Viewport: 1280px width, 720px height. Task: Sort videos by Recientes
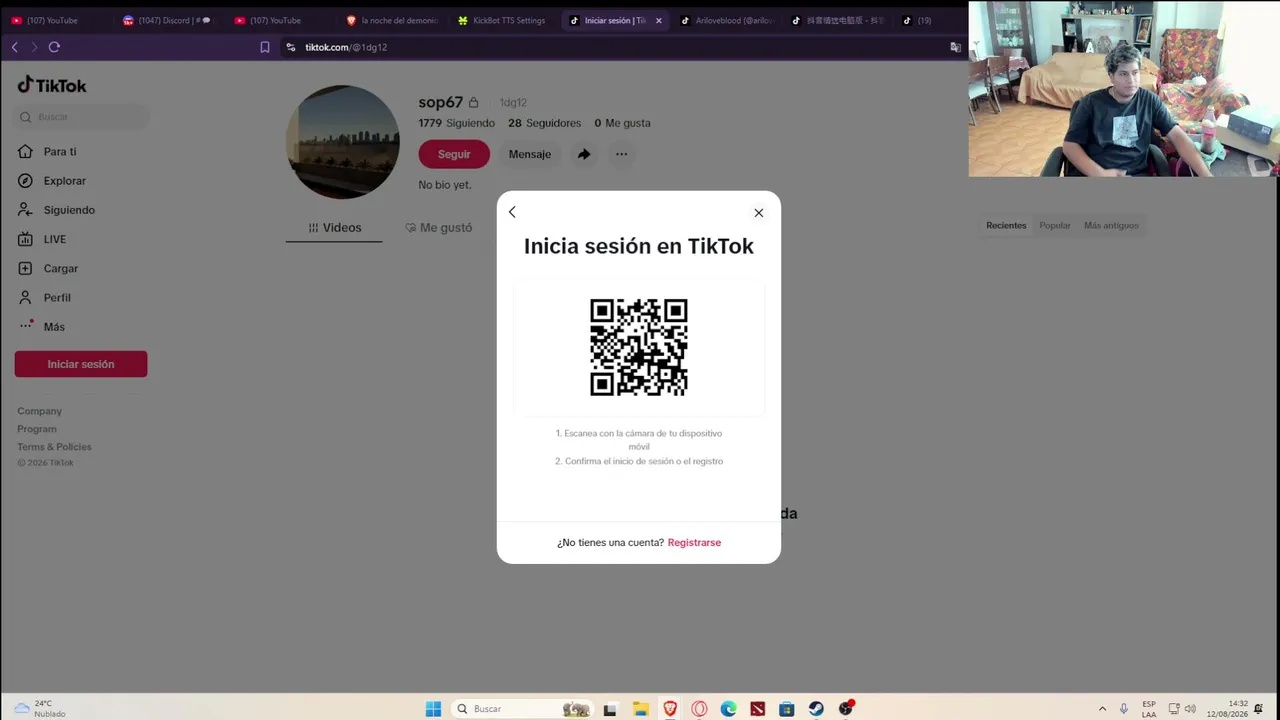click(x=1006, y=226)
